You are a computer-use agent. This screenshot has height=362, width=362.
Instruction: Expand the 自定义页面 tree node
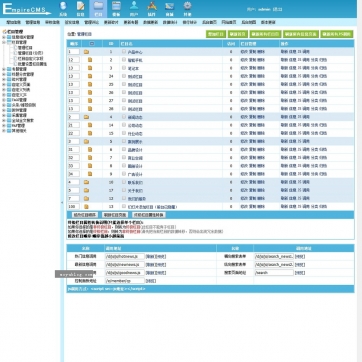[x=4, y=84]
